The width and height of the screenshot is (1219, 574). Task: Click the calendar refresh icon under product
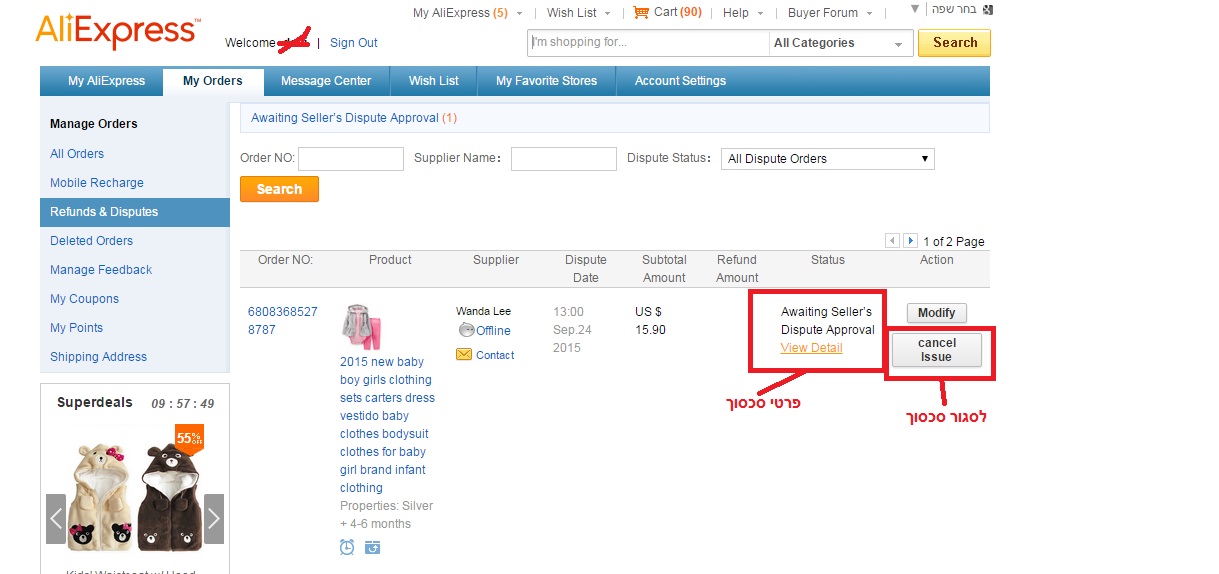coord(372,547)
